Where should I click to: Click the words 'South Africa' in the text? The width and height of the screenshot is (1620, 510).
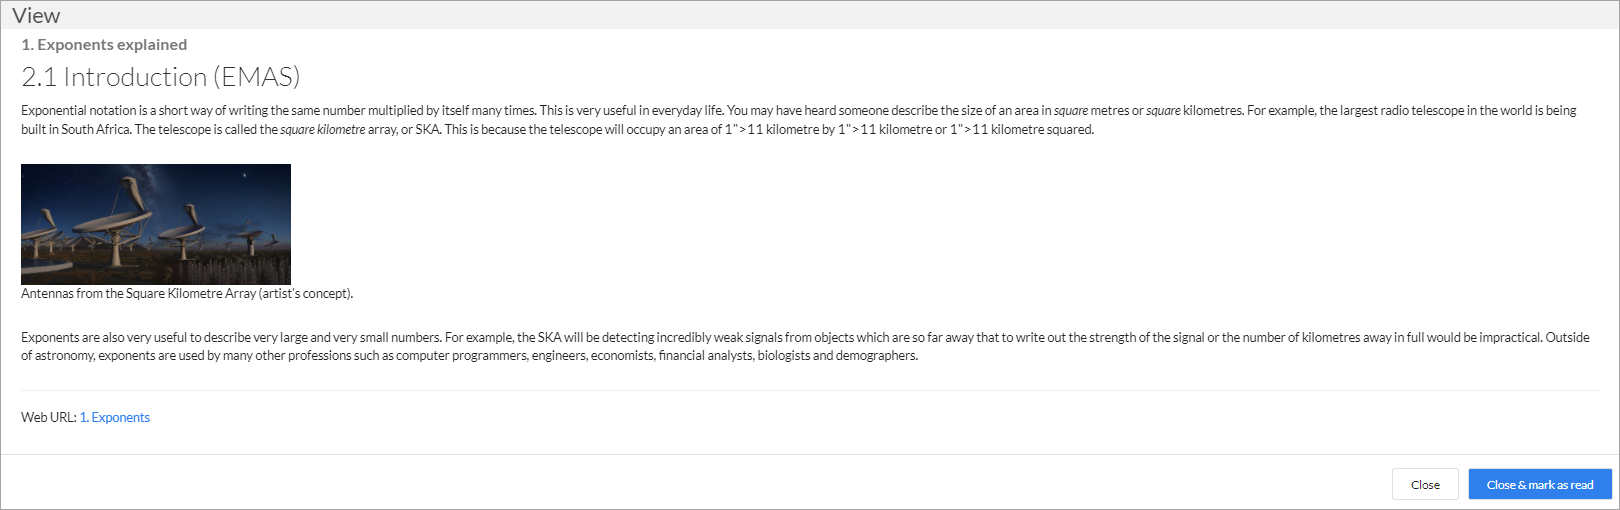point(96,129)
